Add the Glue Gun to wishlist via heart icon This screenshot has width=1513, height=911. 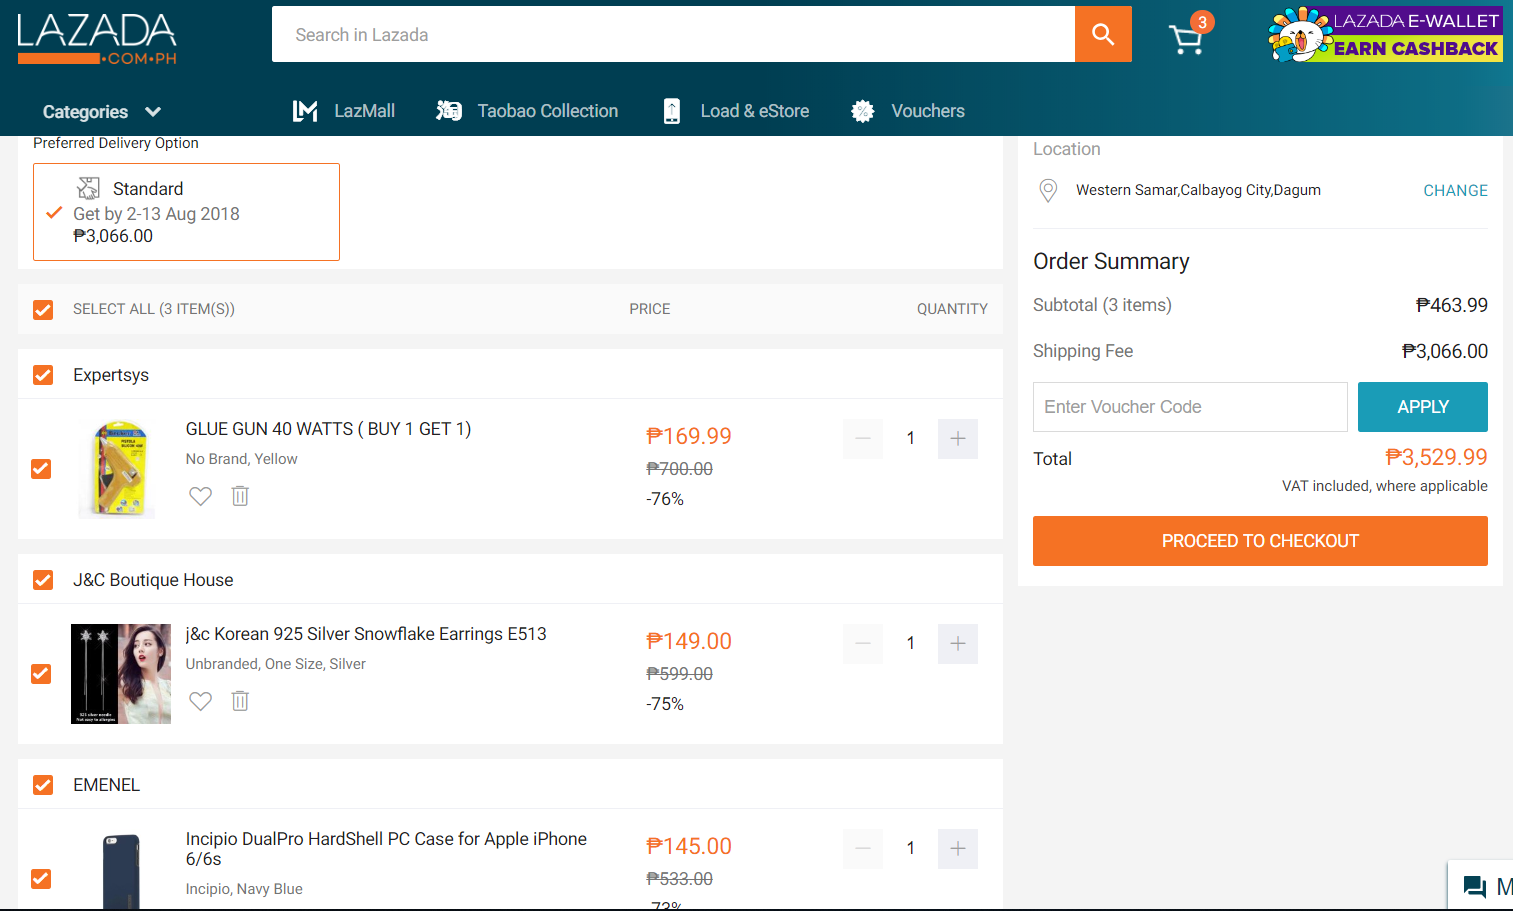click(x=200, y=496)
